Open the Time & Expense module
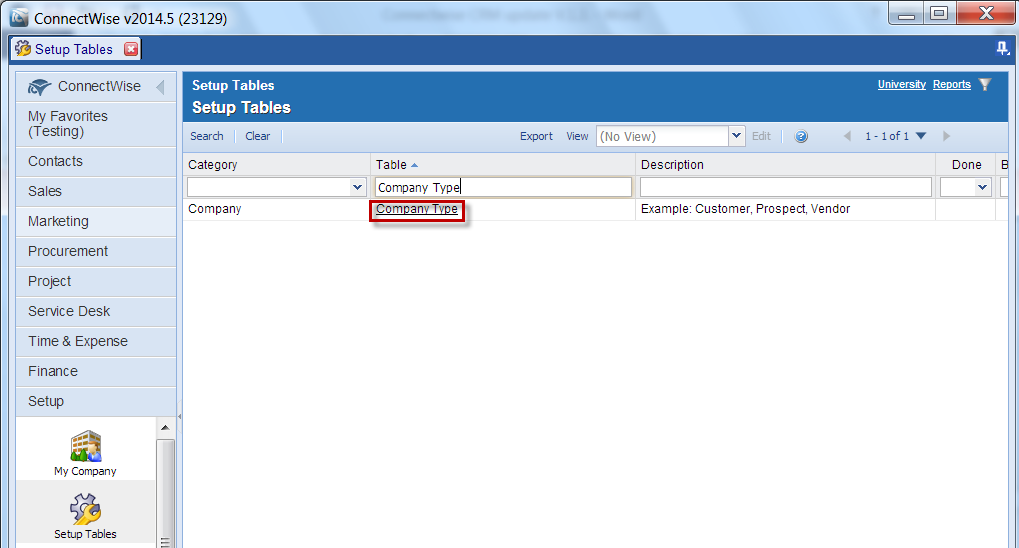The image size is (1019, 548). [x=96, y=341]
